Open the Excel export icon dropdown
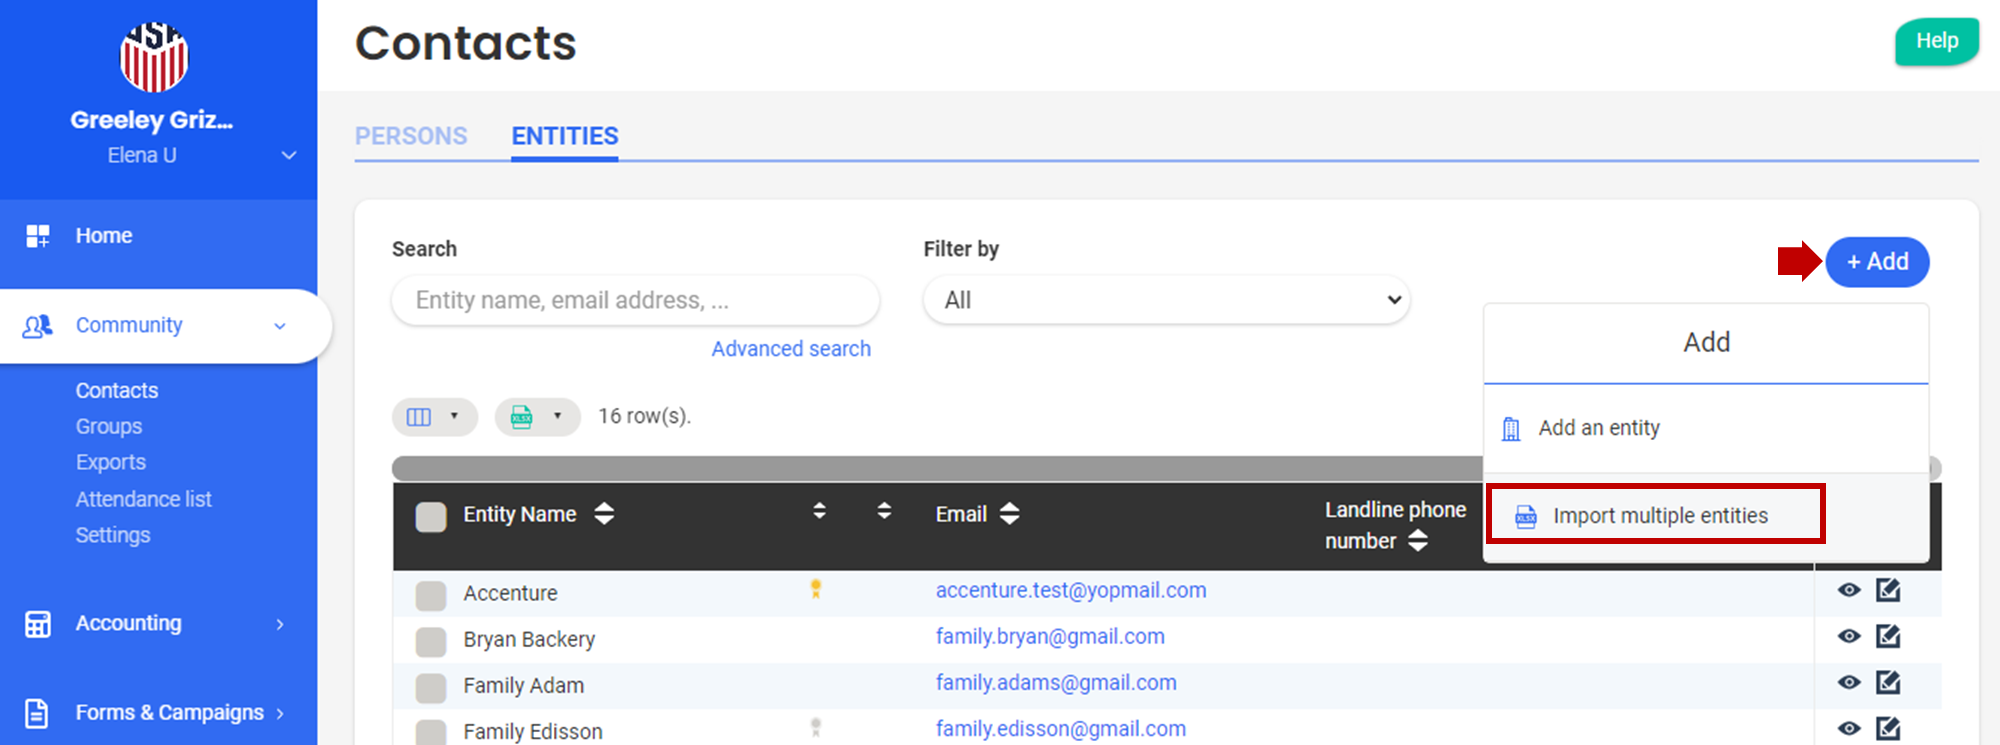Image resolution: width=2000 pixels, height=745 pixels. [536, 416]
